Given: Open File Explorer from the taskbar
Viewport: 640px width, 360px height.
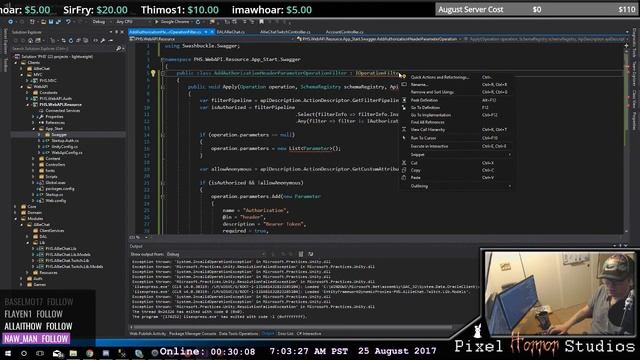Looking at the screenshot, I should [x=73, y=353].
